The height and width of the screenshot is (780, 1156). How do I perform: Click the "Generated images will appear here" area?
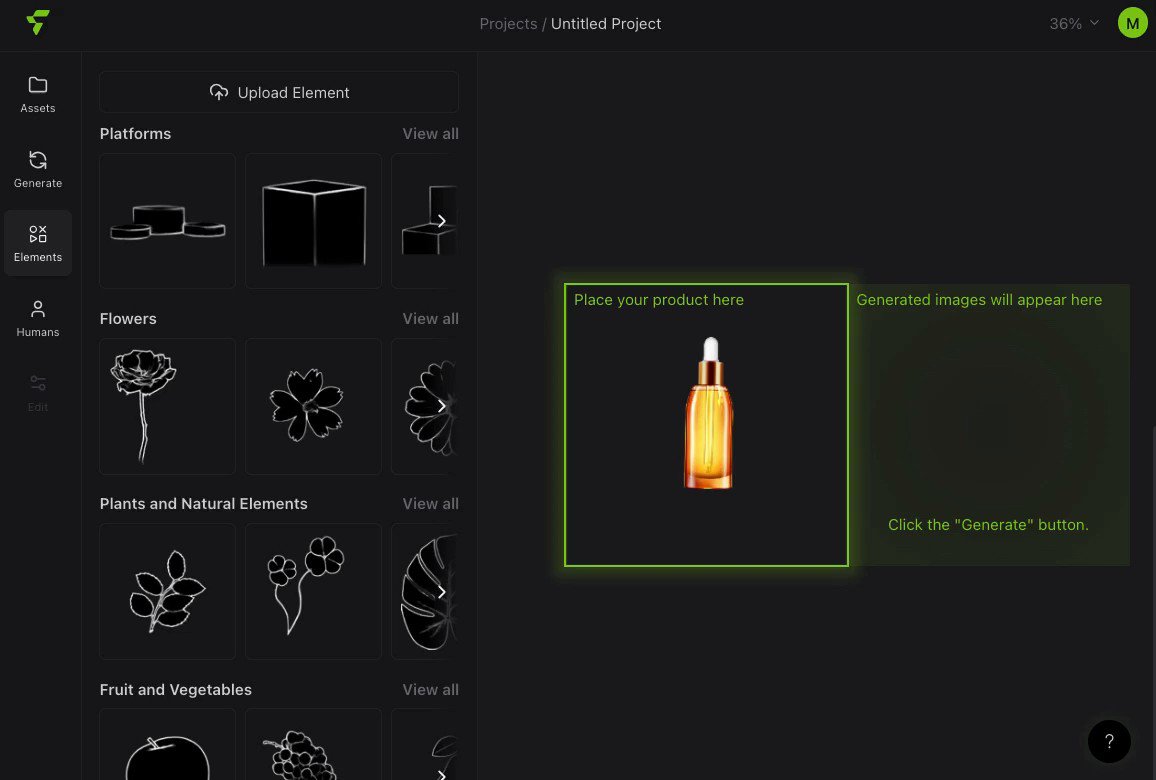click(989, 425)
